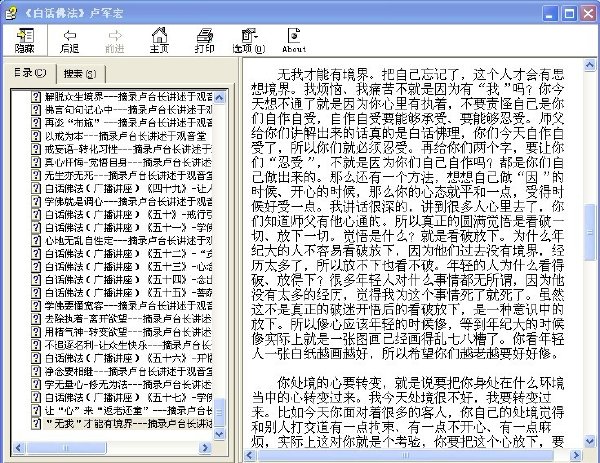Screen dimensions: 600x463
Task: Click the 前进 (Forward) arrow icon
Action: [114, 40]
